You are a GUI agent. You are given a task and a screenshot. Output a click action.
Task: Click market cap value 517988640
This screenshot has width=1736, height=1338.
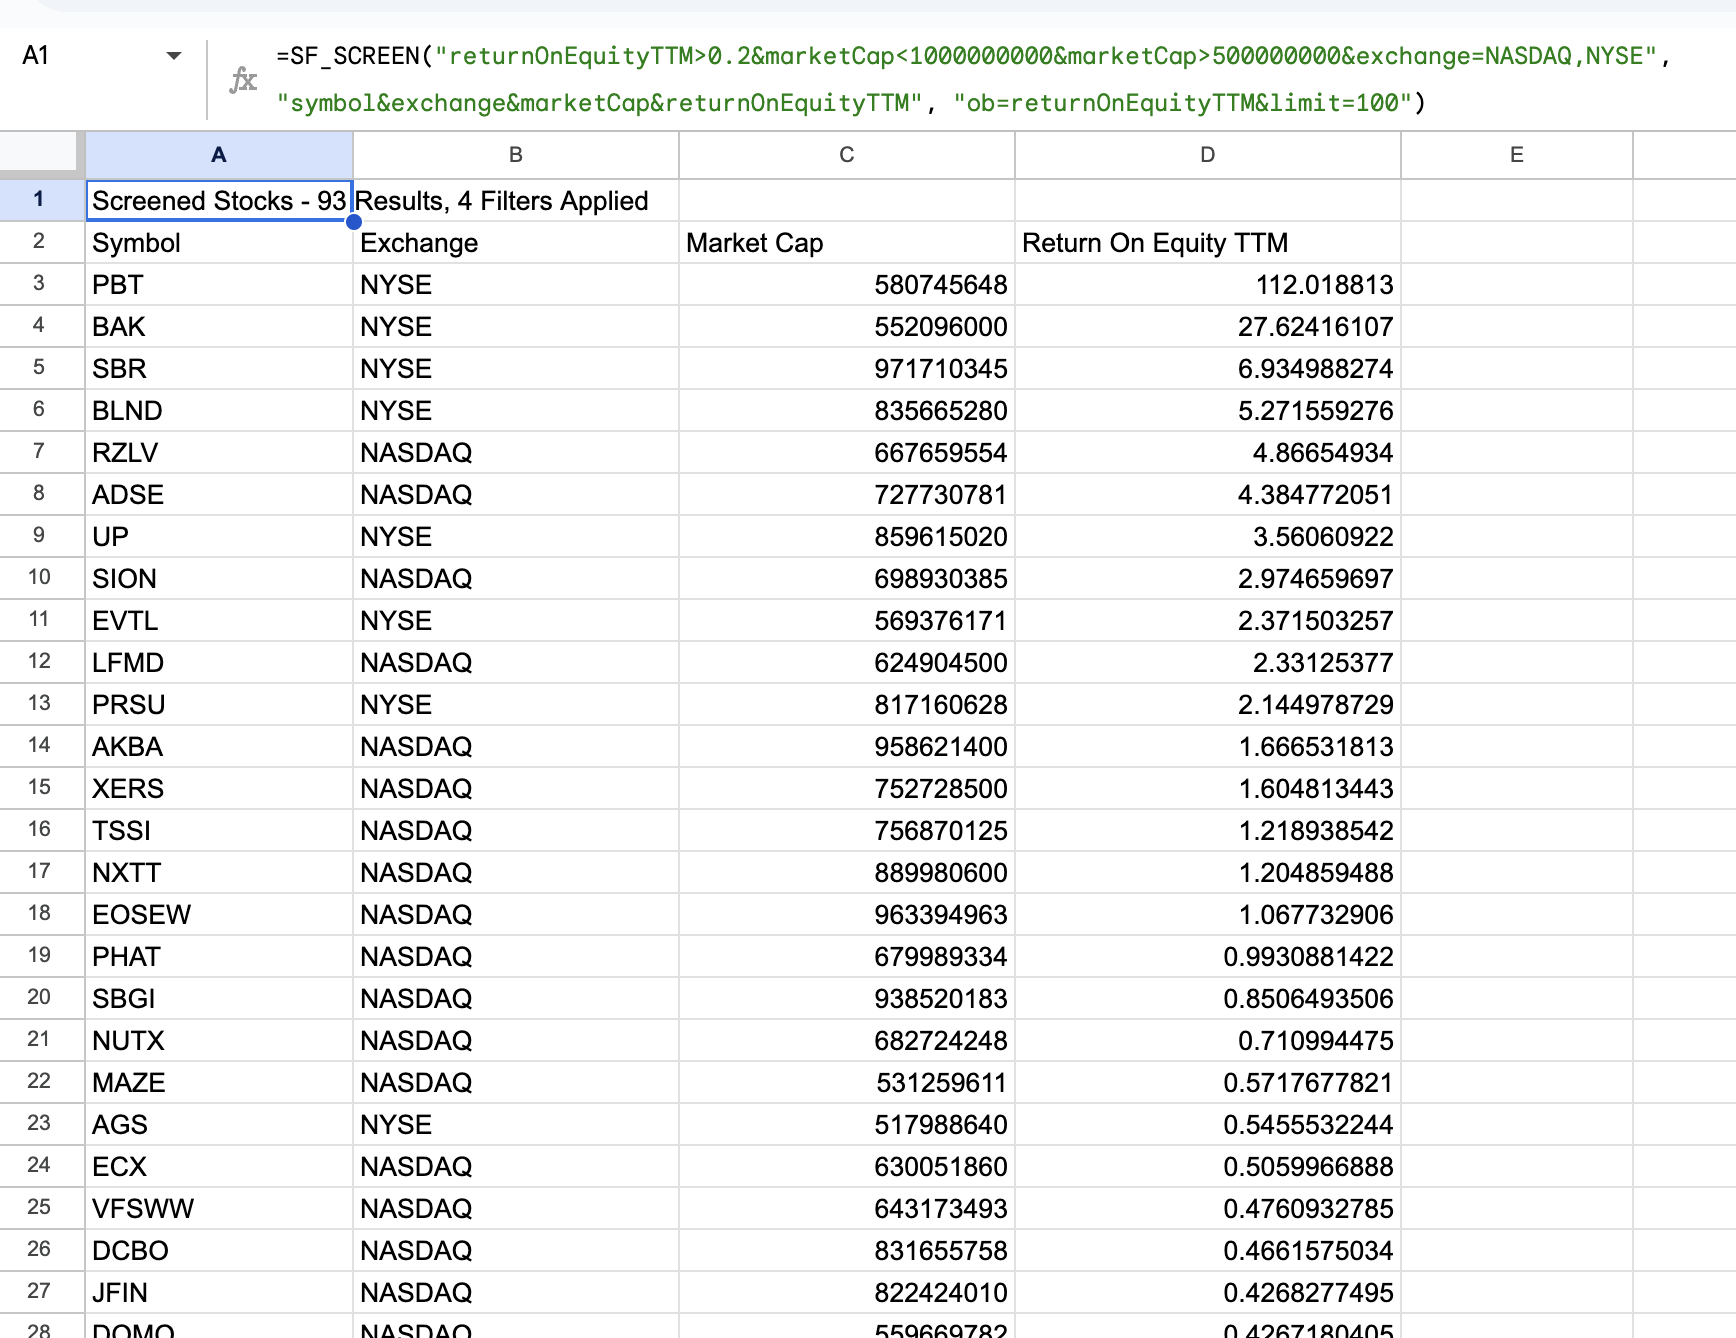click(x=847, y=1125)
